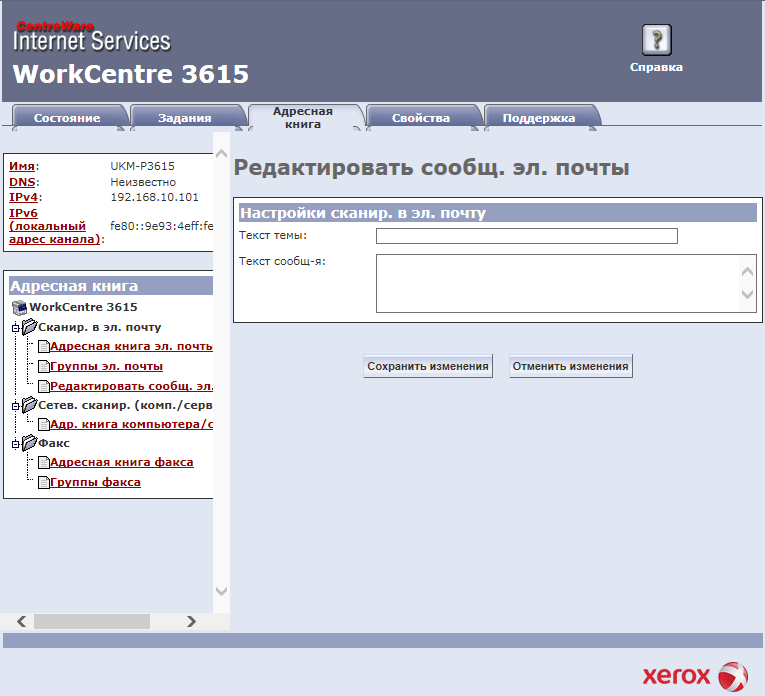Click the Факс folder icon
Screen dimensions: 765x696
(29, 442)
